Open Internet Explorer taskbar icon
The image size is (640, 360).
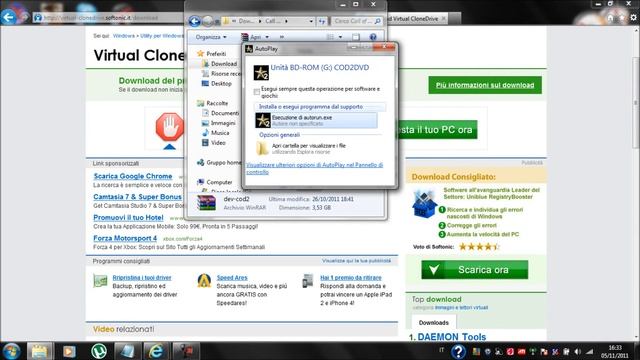156,351
